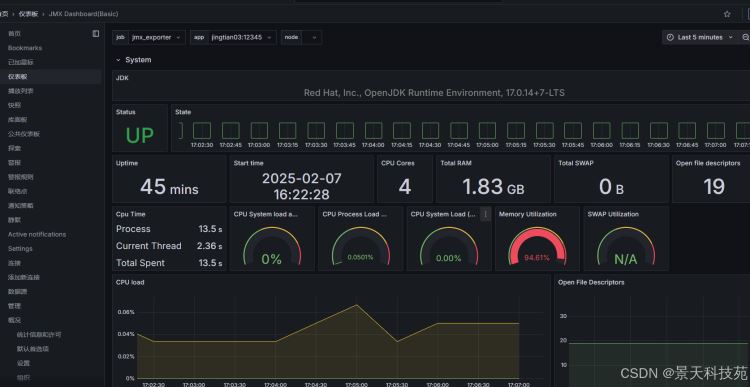
Task: Click the clock icon in time picker
Action: [670, 37]
